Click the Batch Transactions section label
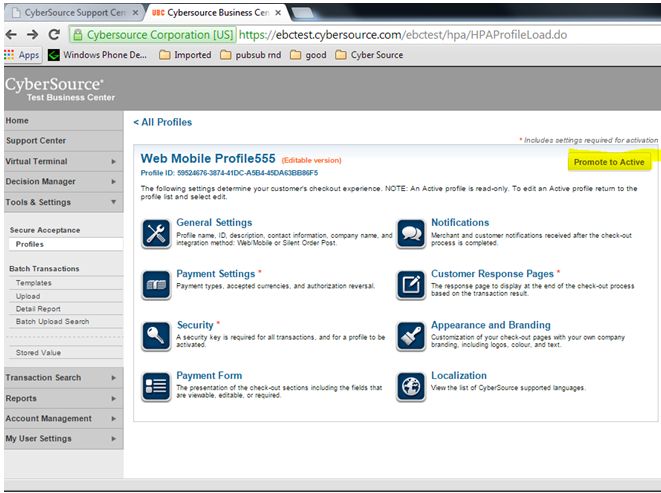 pos(44,269)
